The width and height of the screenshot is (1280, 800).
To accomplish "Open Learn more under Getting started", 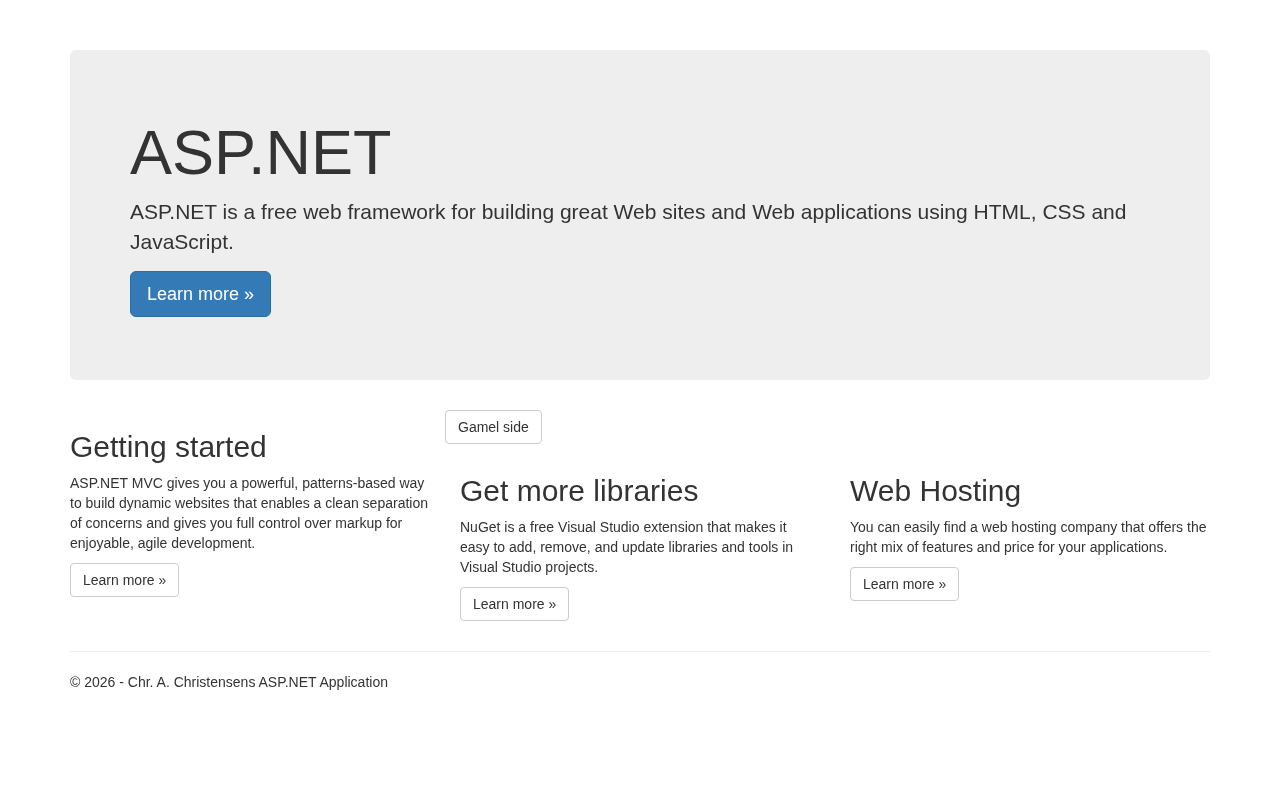I will (124, 580).
